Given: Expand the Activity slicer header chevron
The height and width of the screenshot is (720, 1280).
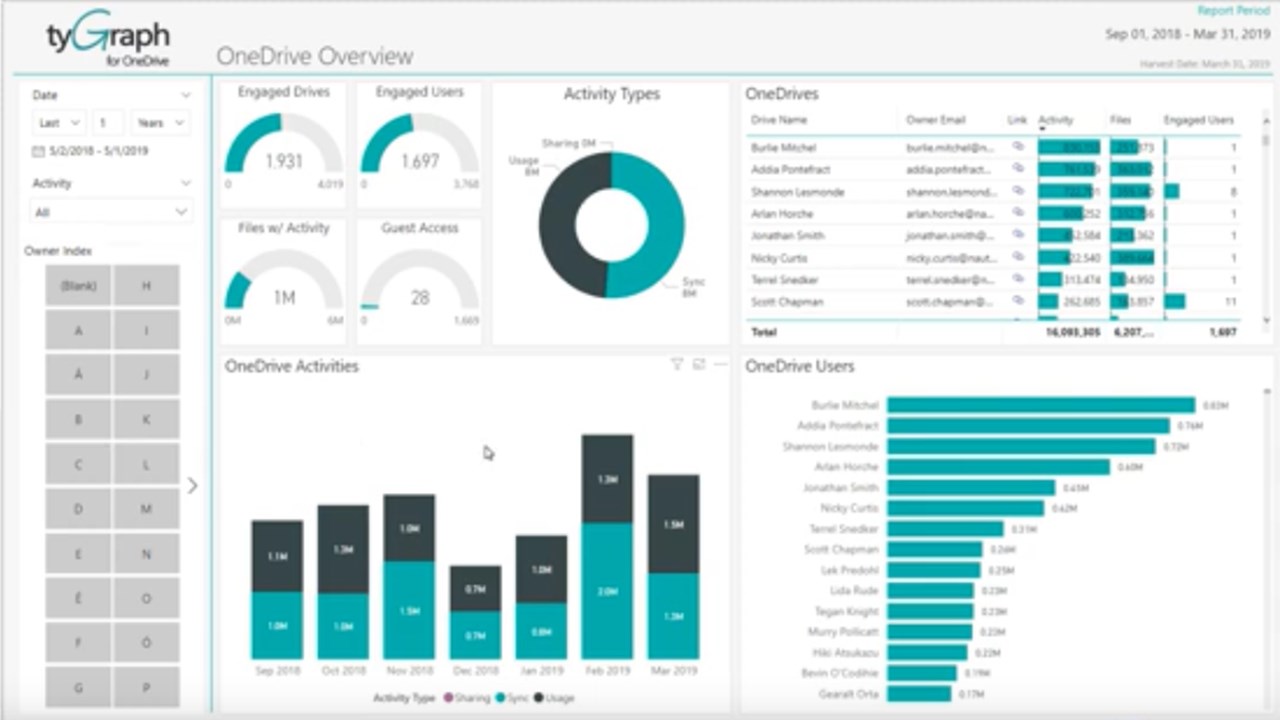Looking at the screenshot, I should [186, 183].
